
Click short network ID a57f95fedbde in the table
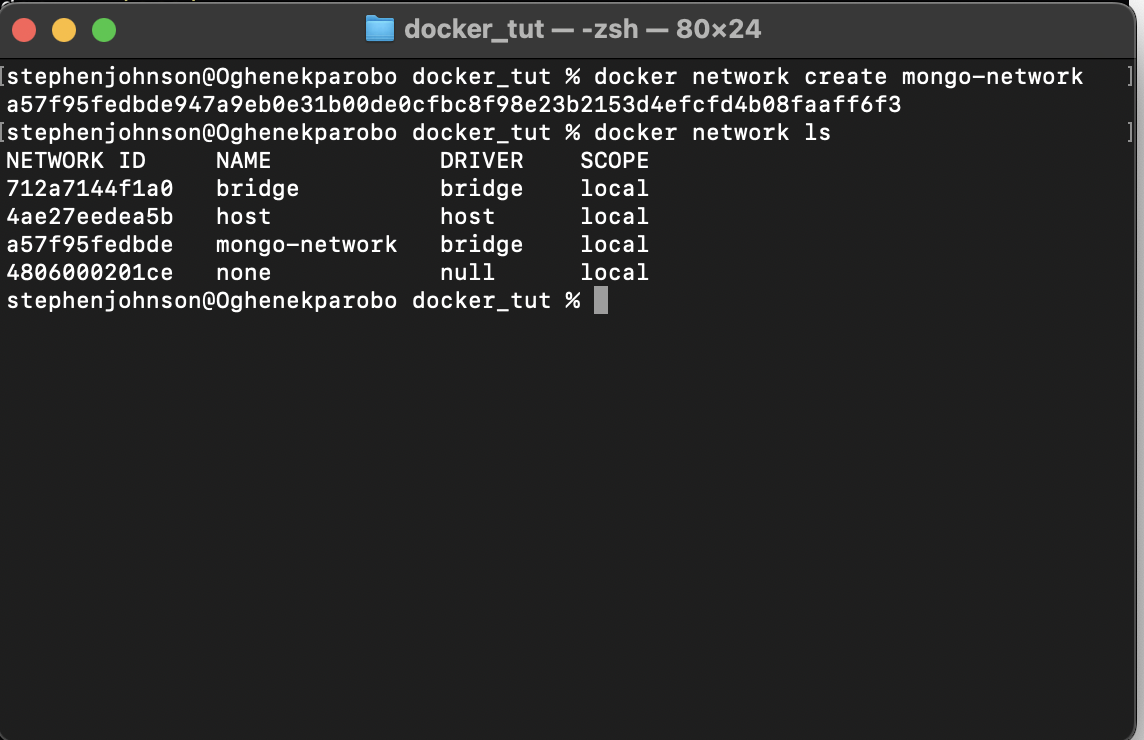tap(90, 245)
